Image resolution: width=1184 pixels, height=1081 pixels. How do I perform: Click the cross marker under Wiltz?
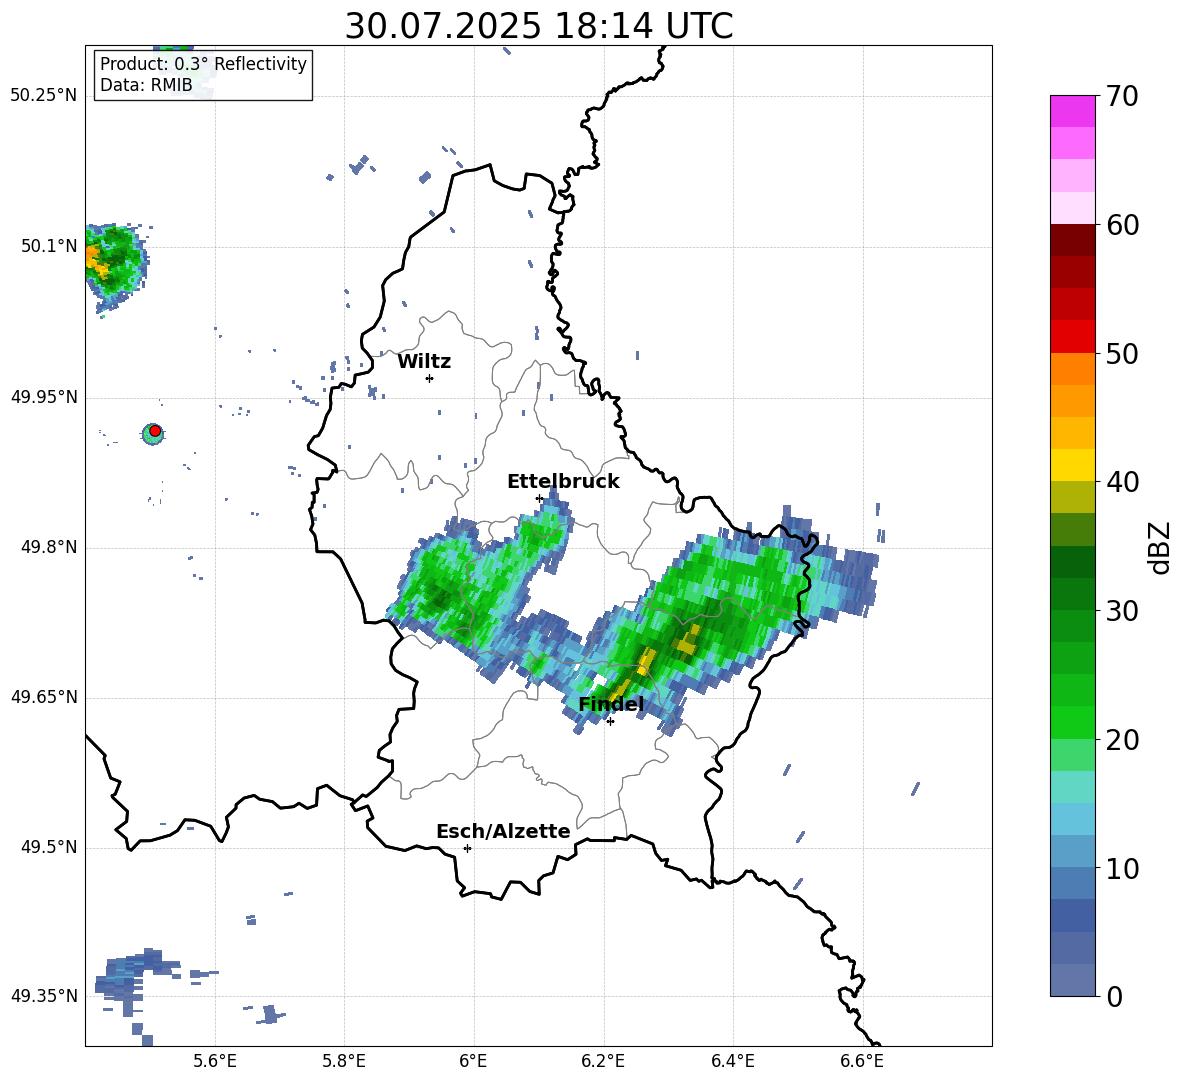point(429,378)
